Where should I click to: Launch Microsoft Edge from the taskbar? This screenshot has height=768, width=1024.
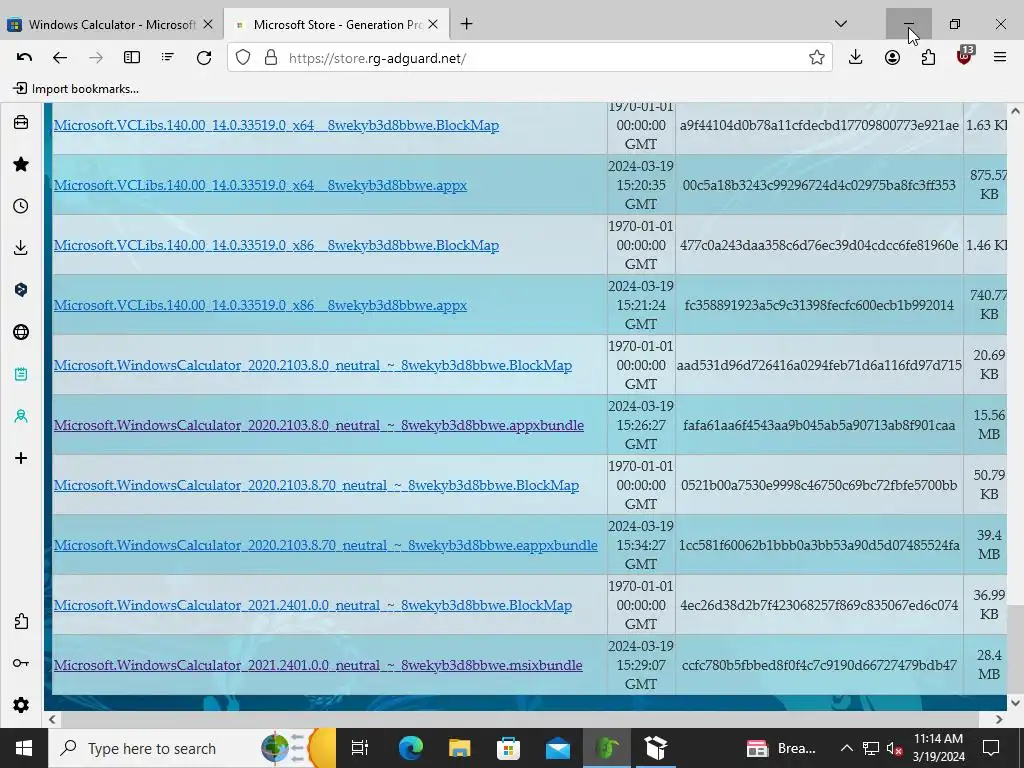[410, 748]
